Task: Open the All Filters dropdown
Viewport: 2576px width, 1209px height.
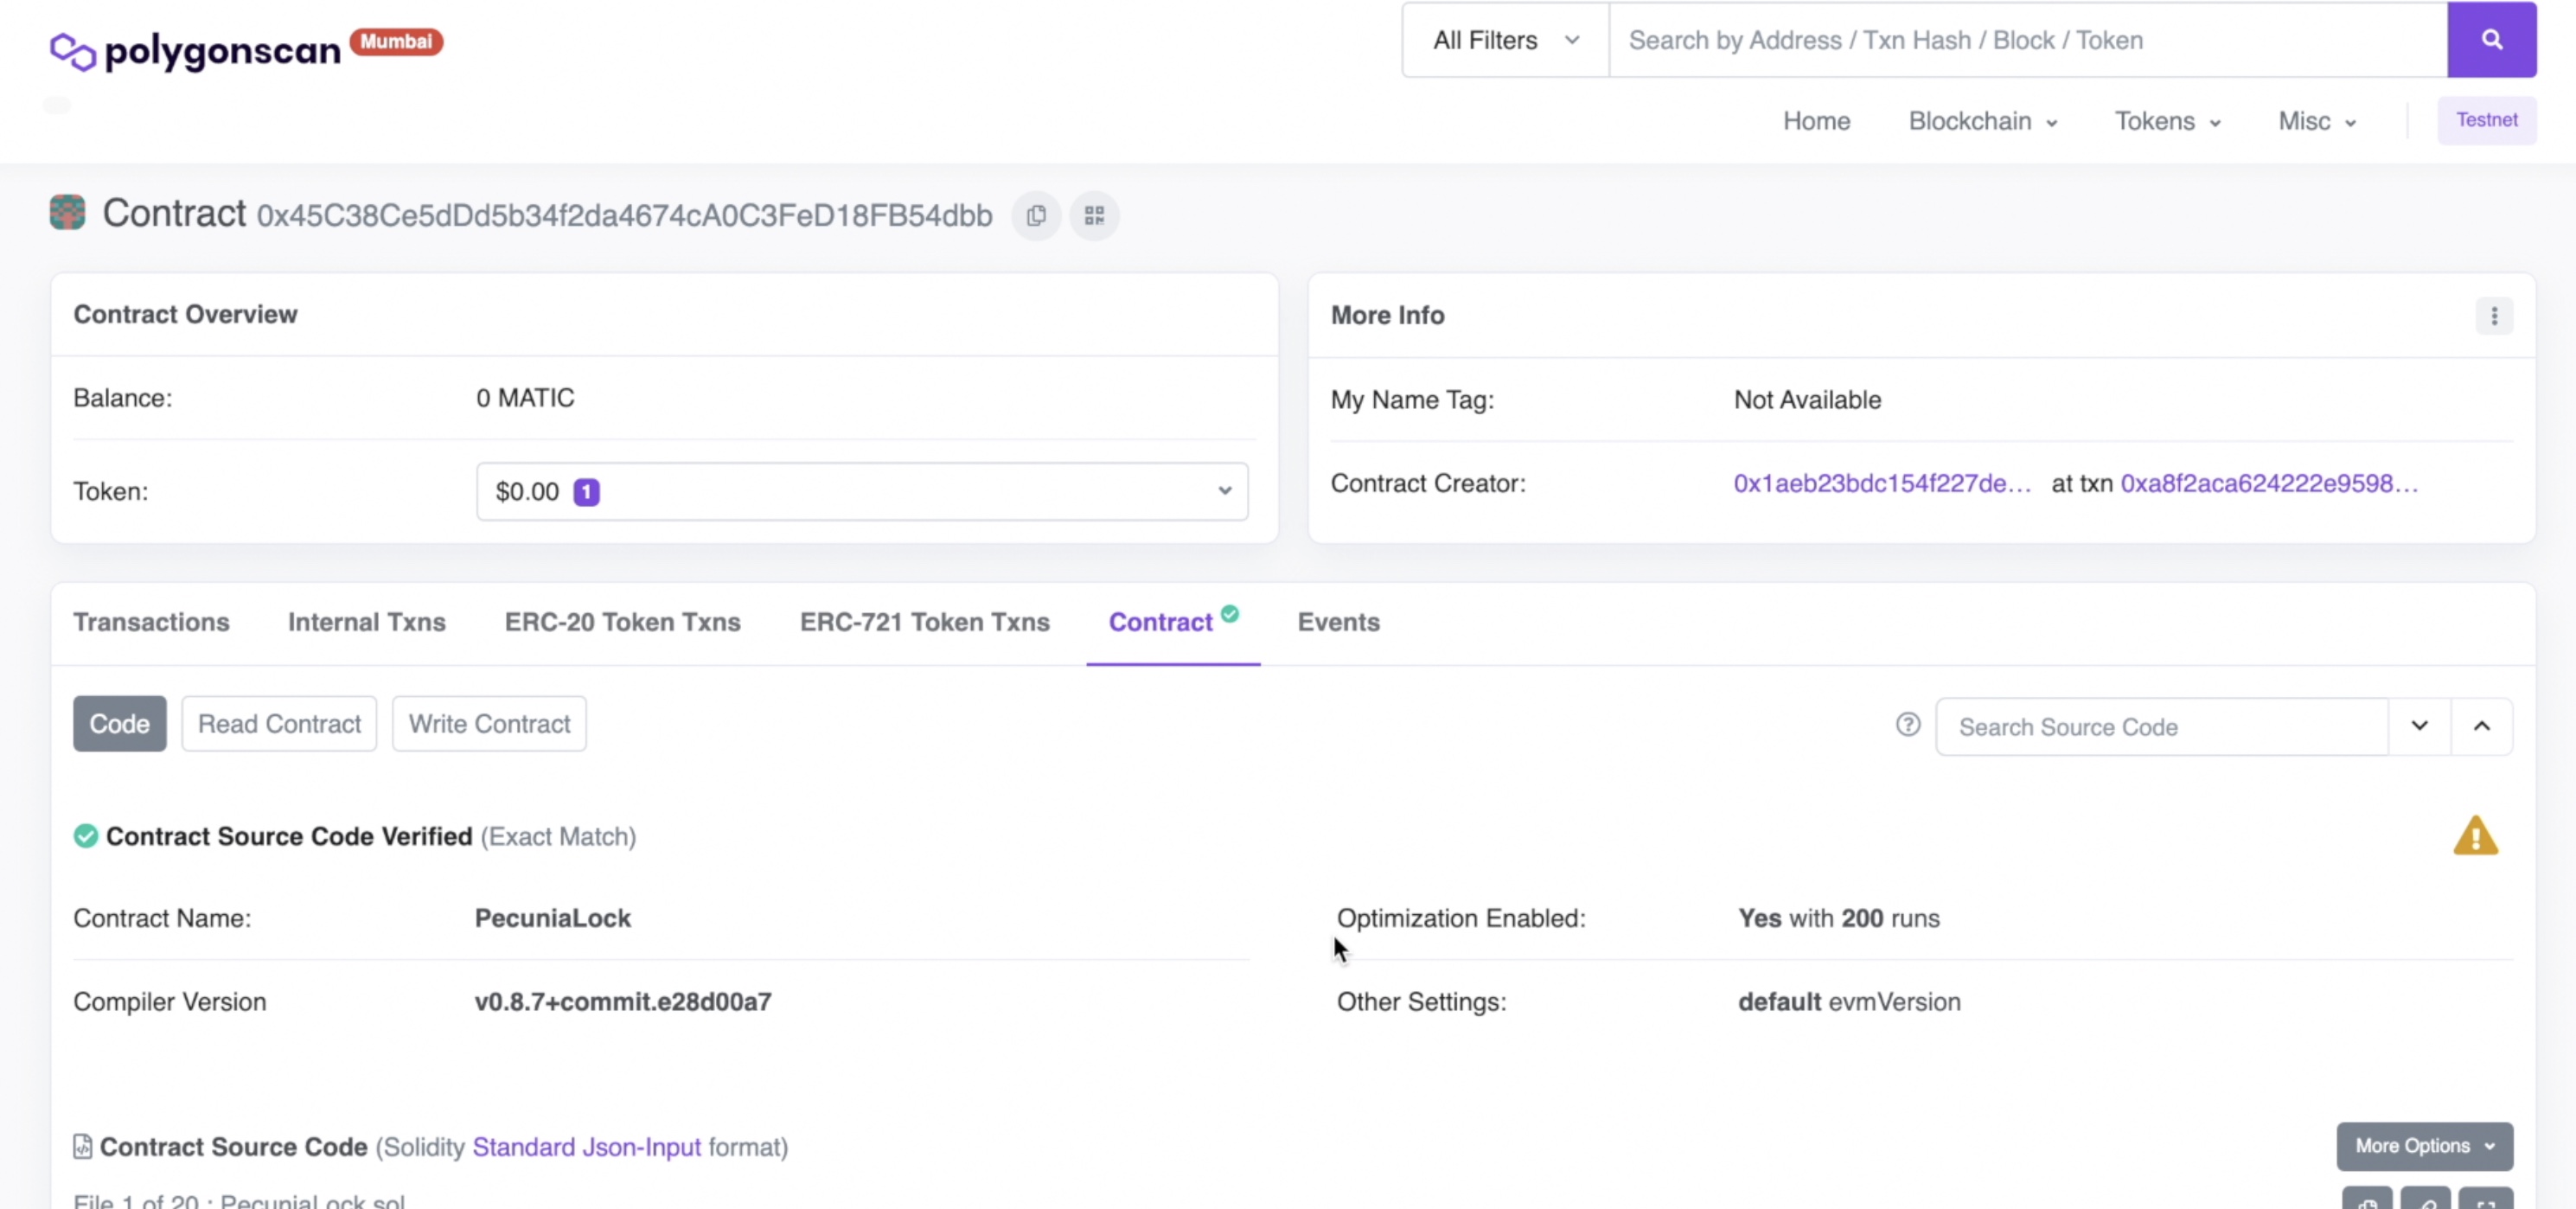Action: [1504, 40]
